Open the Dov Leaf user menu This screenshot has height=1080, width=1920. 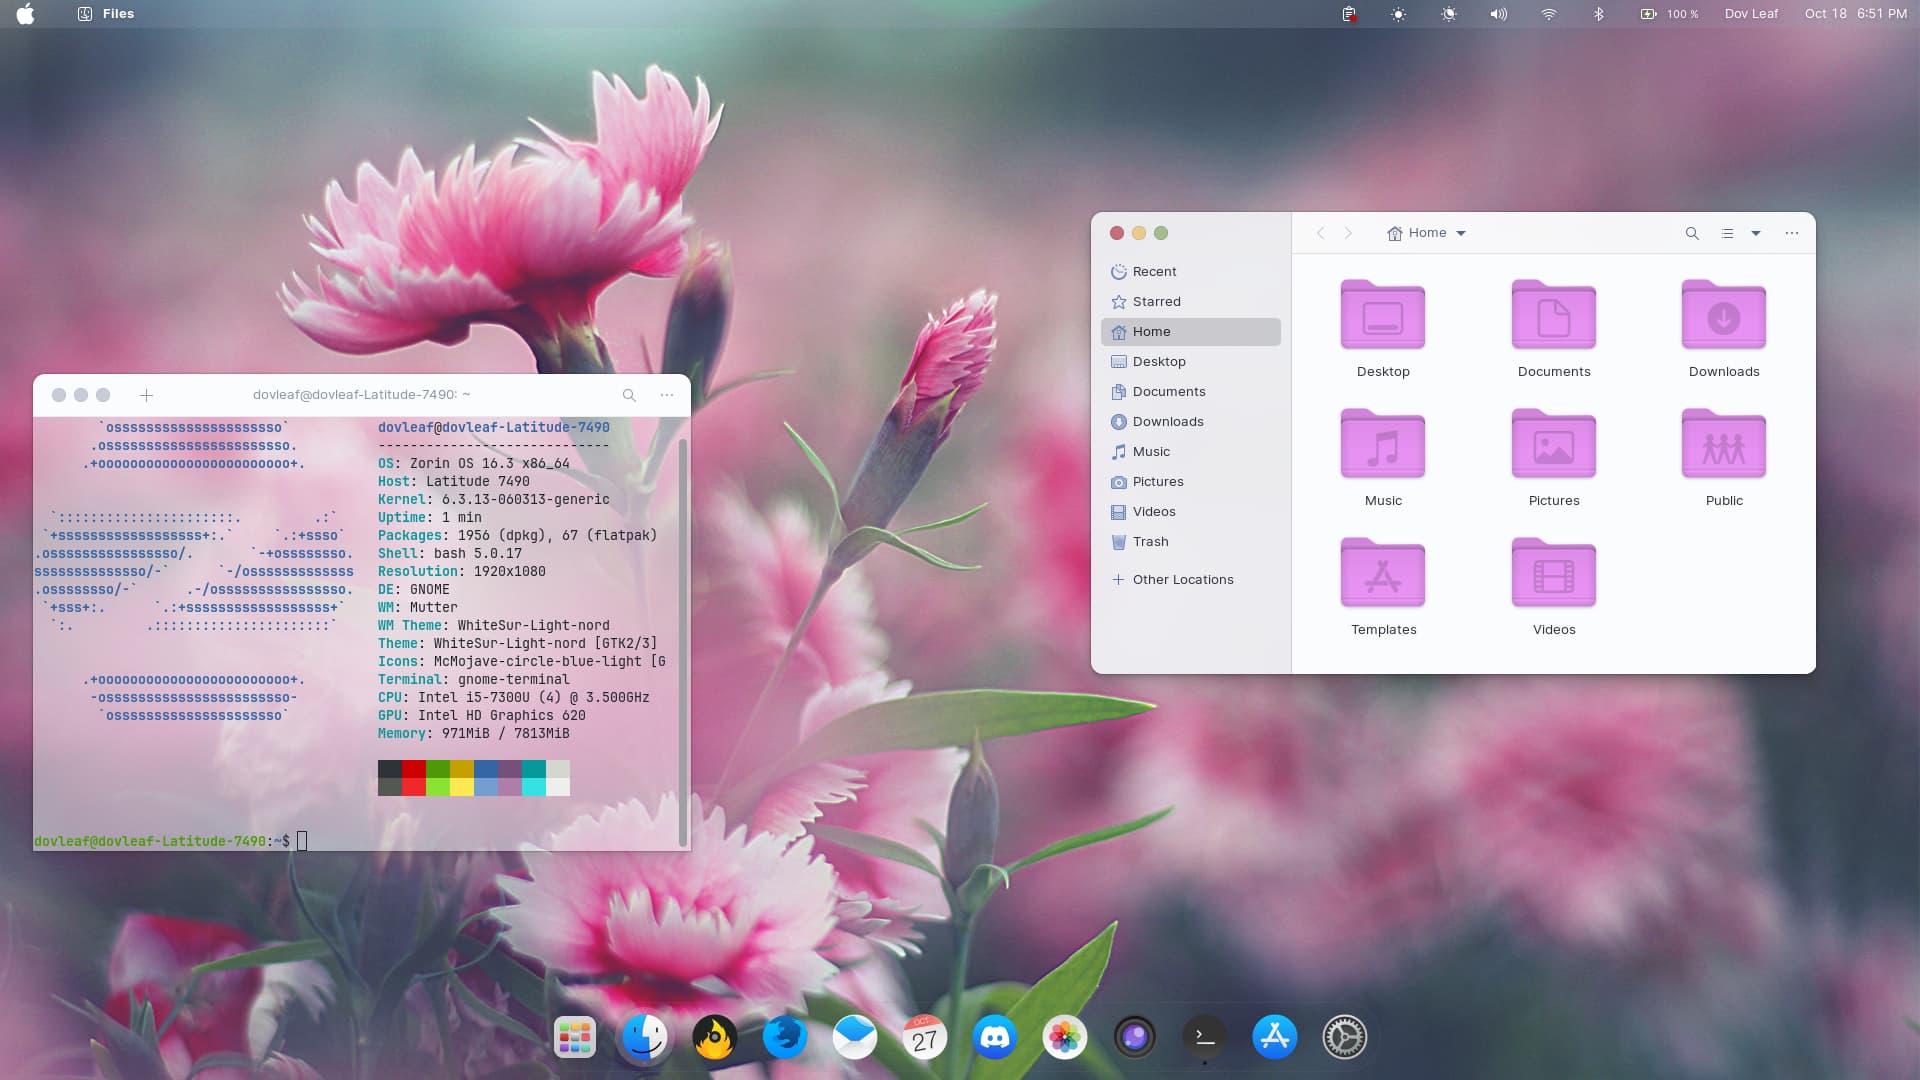[1751, 14]
